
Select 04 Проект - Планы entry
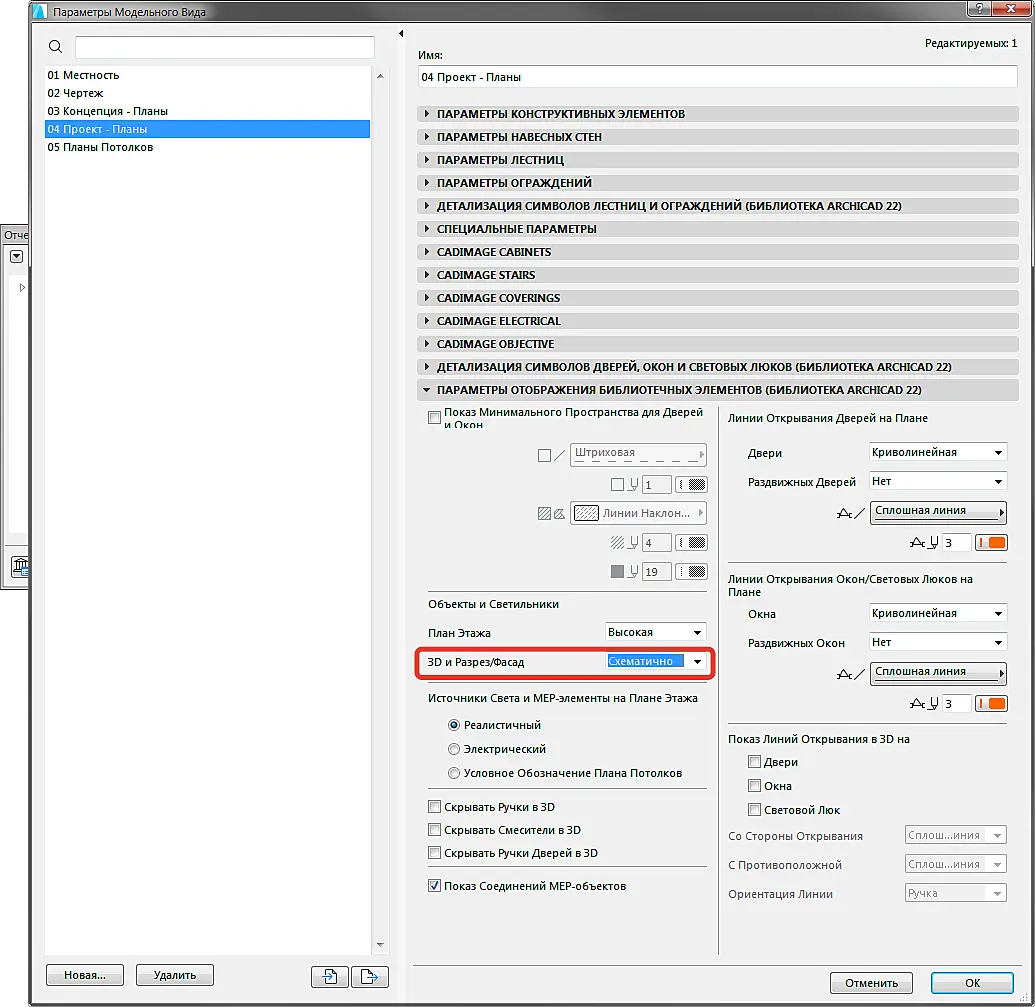207,129
